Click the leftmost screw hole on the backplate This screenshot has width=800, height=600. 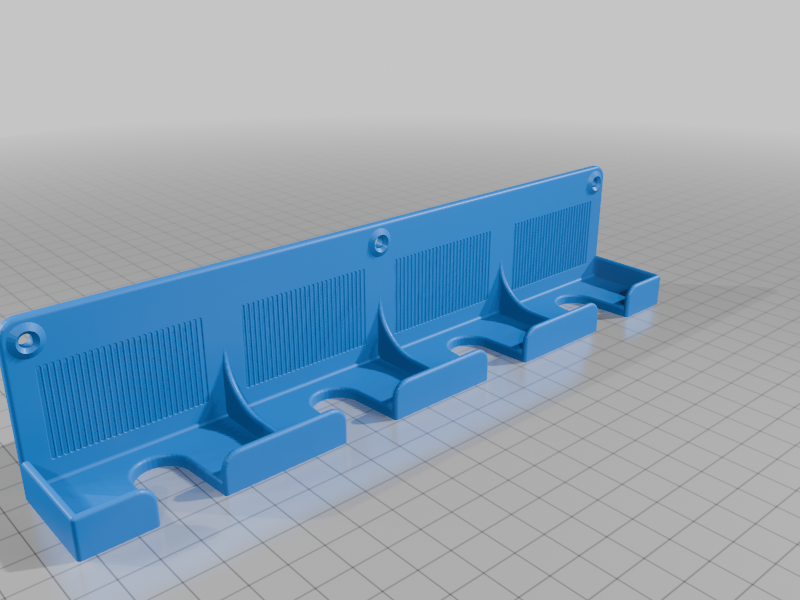pyautogui.click(x=27, y=342)
